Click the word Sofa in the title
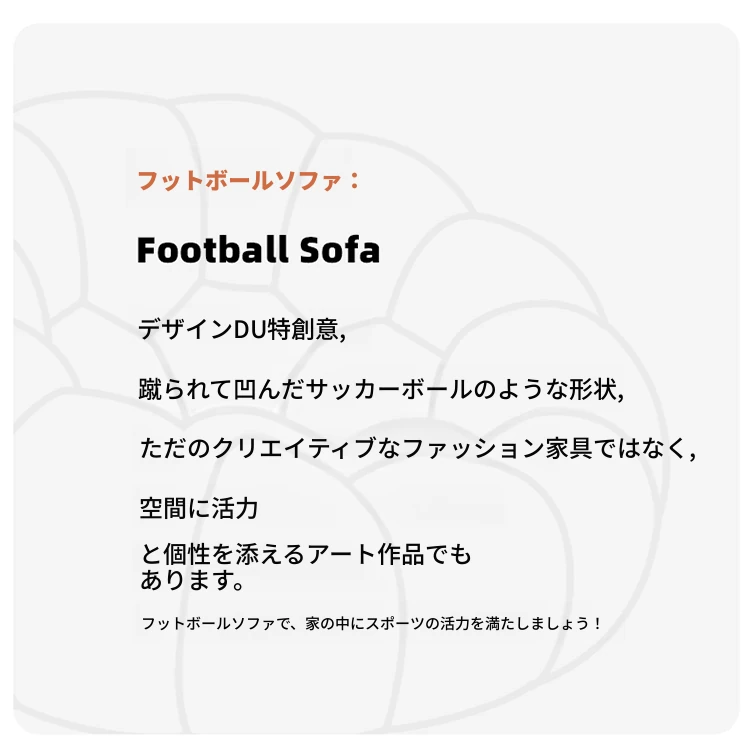Image resolution: width=750 pixels, height=750 pixels. 340,250
